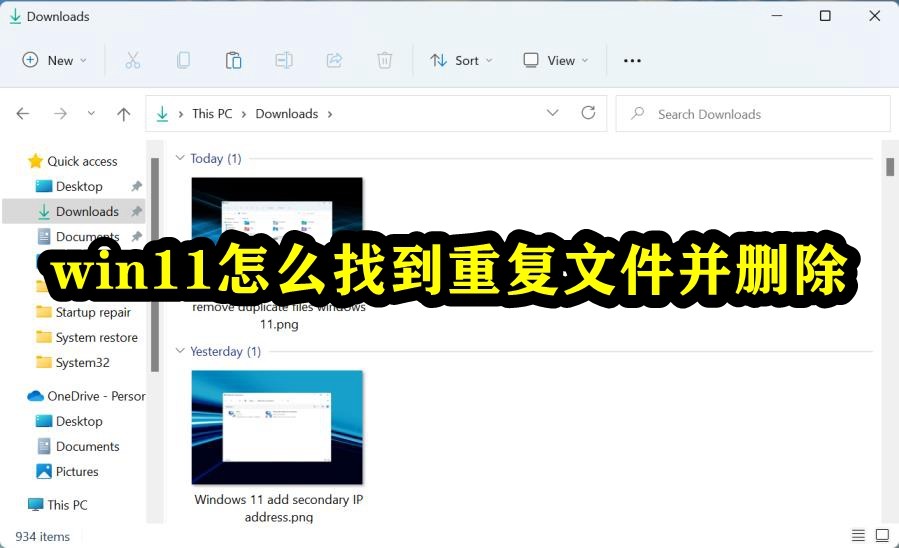Click the Paste clipboard icon
This screenshot has height=548, width=899.
pyautogui.click(x=233, y=60)
